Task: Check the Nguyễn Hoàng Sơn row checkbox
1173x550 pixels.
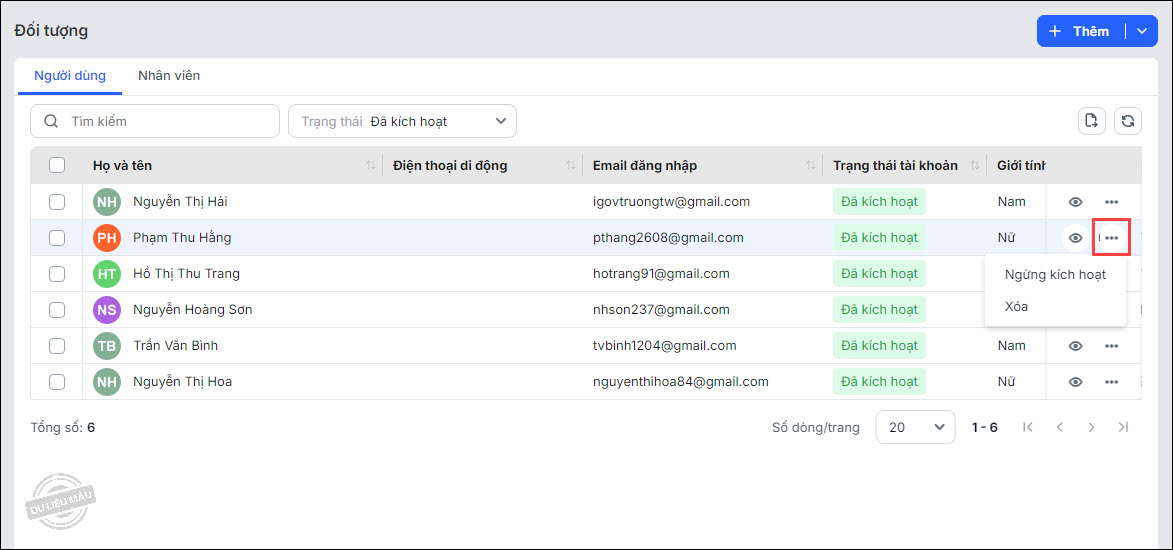Action: [x=57, y=310]
